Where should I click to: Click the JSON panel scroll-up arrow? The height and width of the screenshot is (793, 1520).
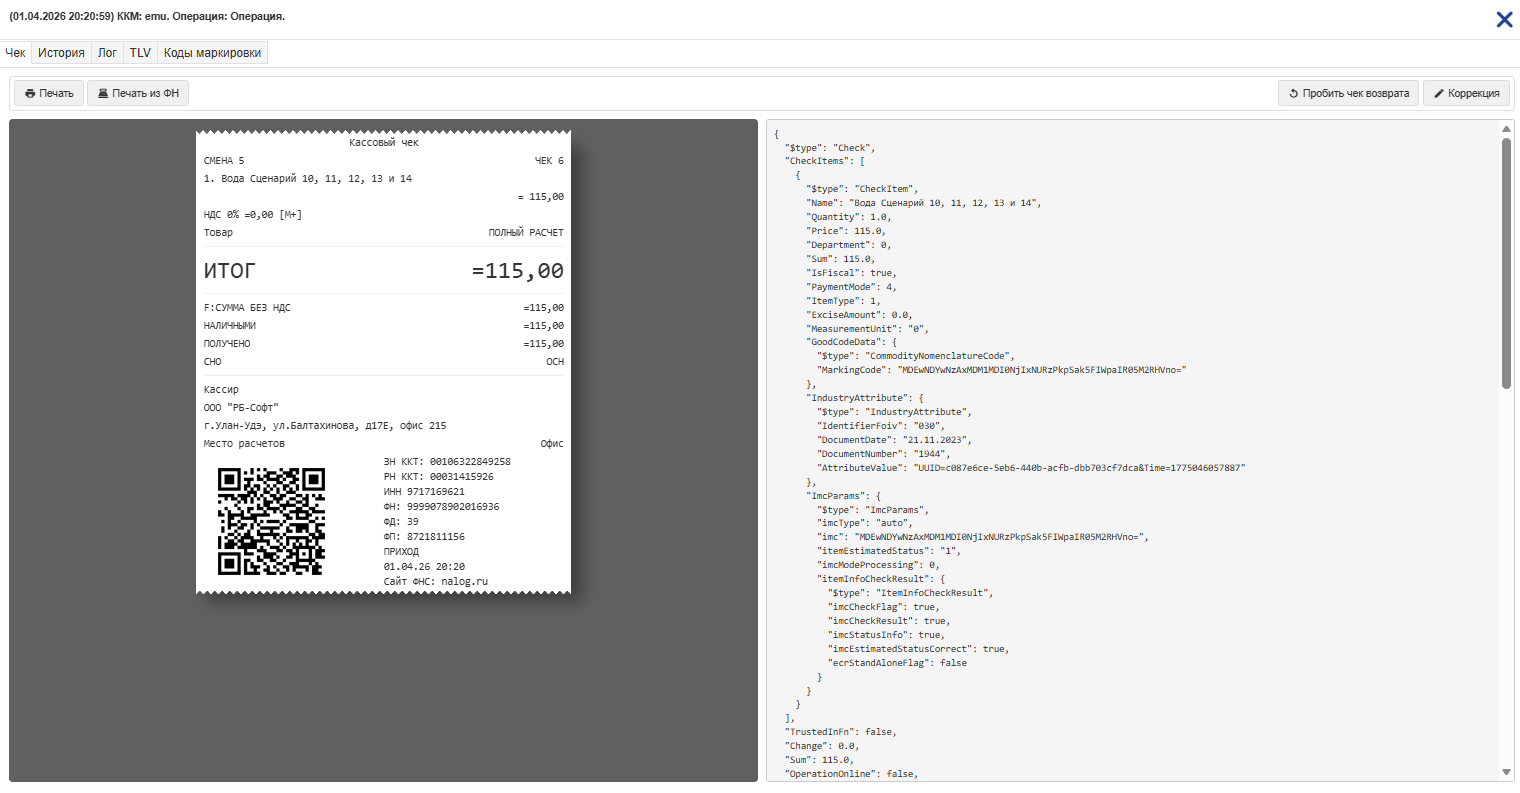pyautogui.click(x=1506, y=129)
